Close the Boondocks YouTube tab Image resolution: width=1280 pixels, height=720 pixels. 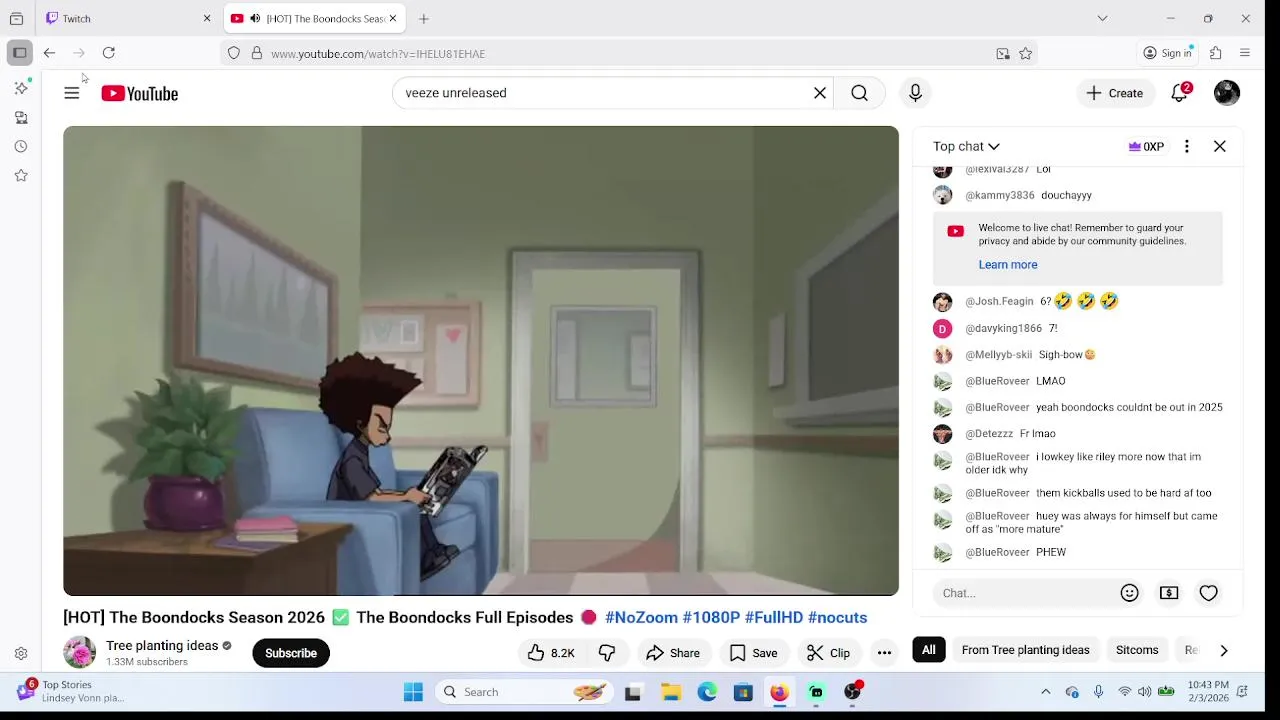tap(393, 18)
